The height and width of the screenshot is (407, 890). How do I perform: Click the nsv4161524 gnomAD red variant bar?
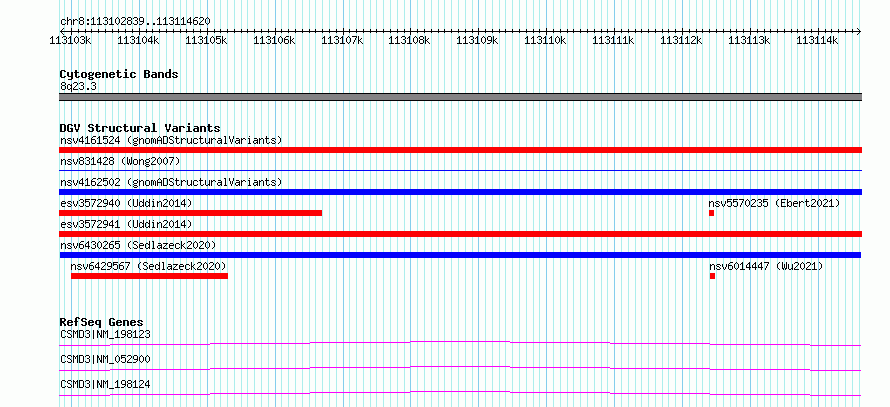click(460, 150)
